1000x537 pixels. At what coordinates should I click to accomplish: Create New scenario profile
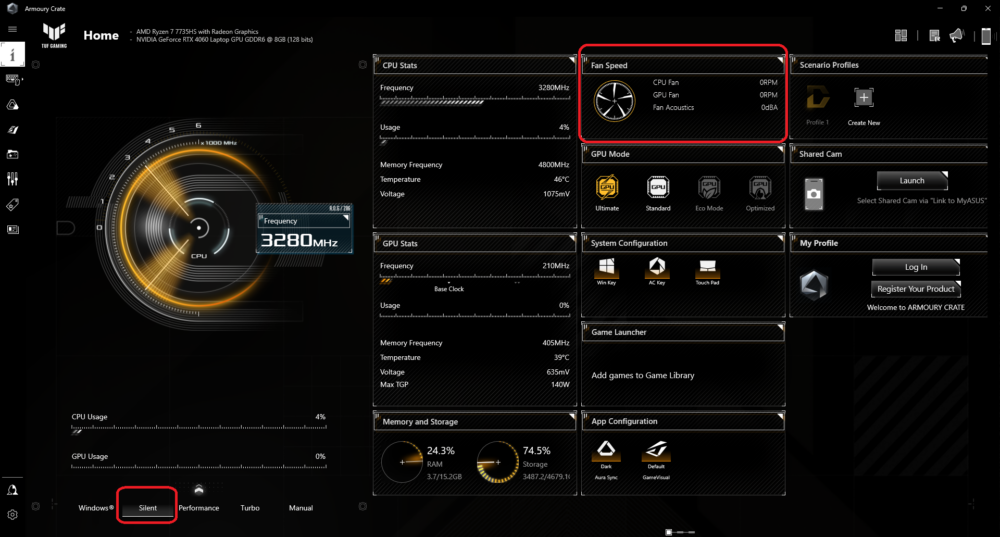point(864,106)
